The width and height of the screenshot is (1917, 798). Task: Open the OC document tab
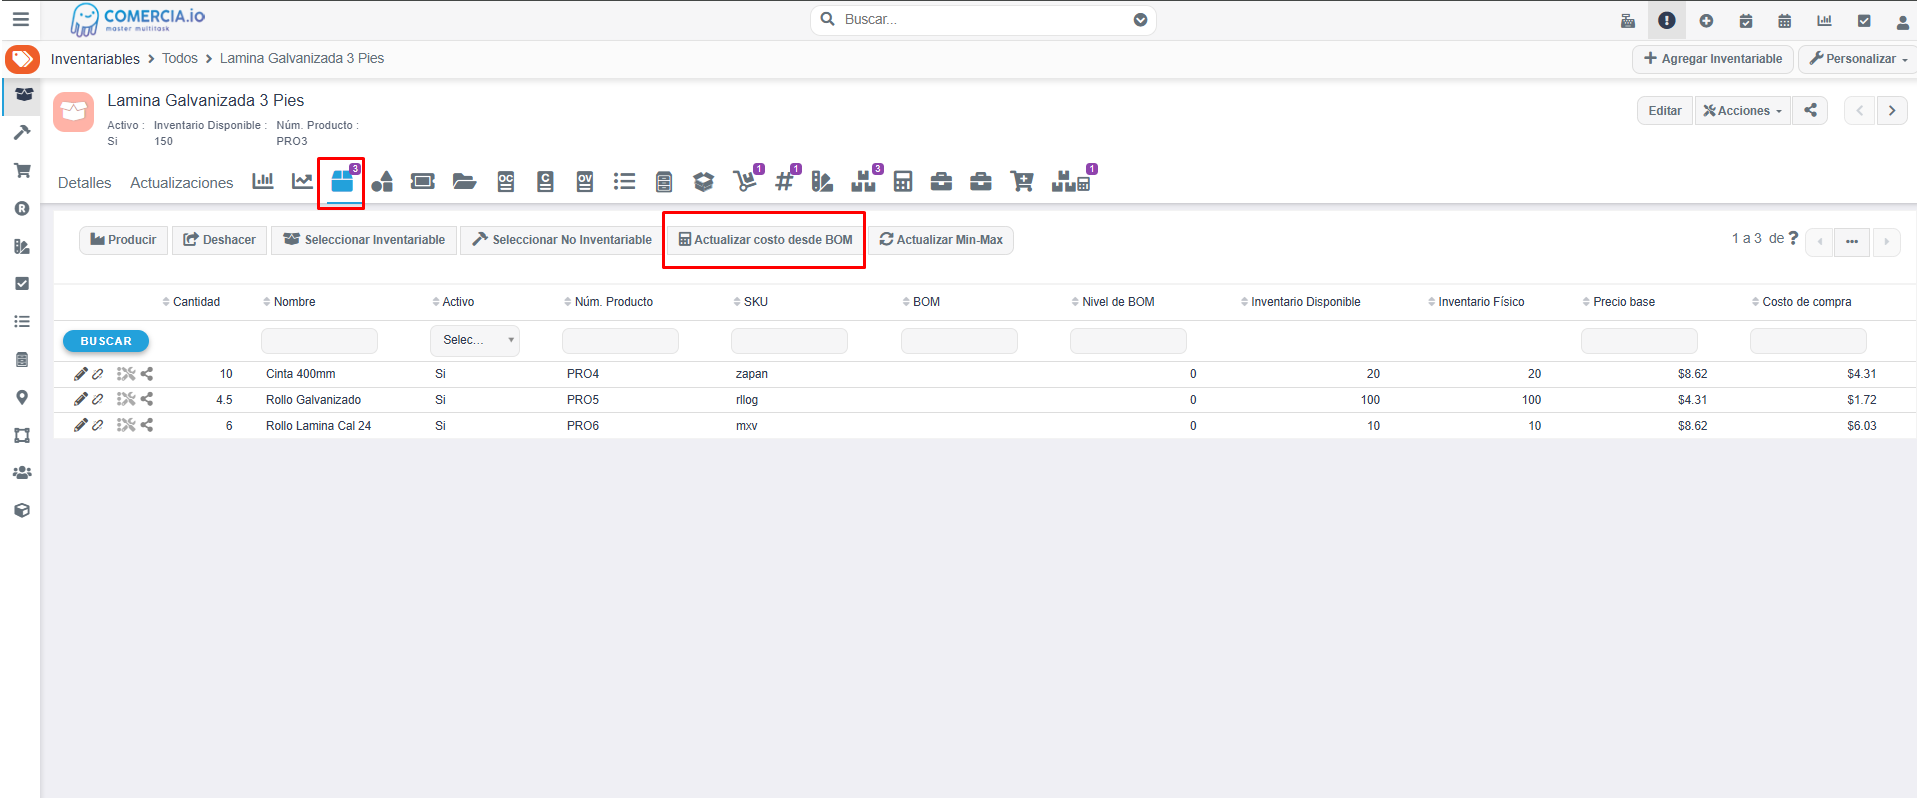506,181
